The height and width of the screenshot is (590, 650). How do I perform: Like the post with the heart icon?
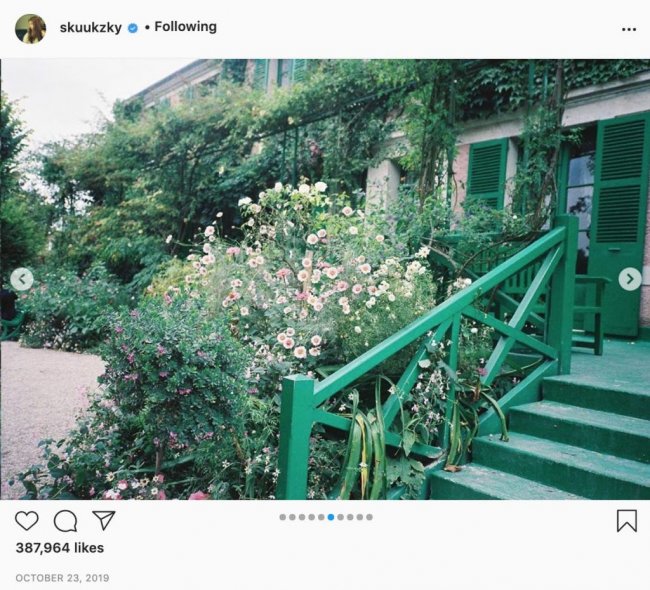27,521
